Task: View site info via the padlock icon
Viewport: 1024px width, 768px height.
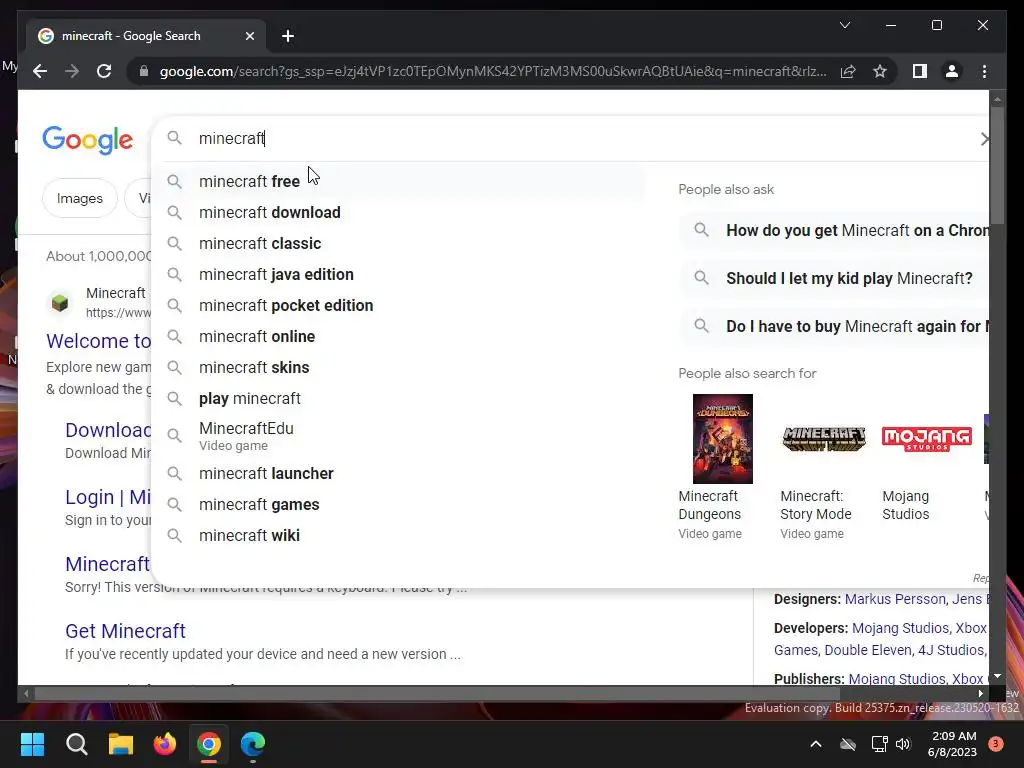Action: [144, 71]
